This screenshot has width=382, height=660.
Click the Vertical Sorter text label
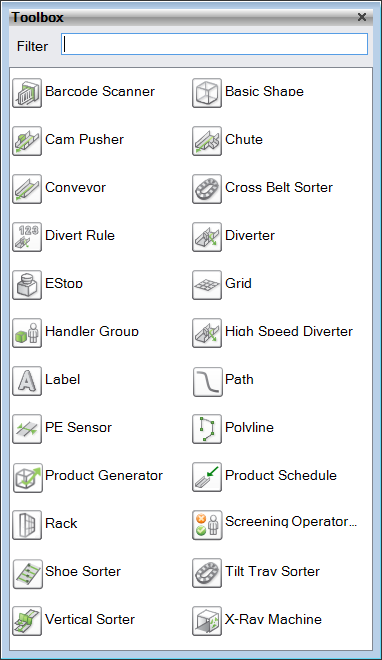tap(90, 619)
